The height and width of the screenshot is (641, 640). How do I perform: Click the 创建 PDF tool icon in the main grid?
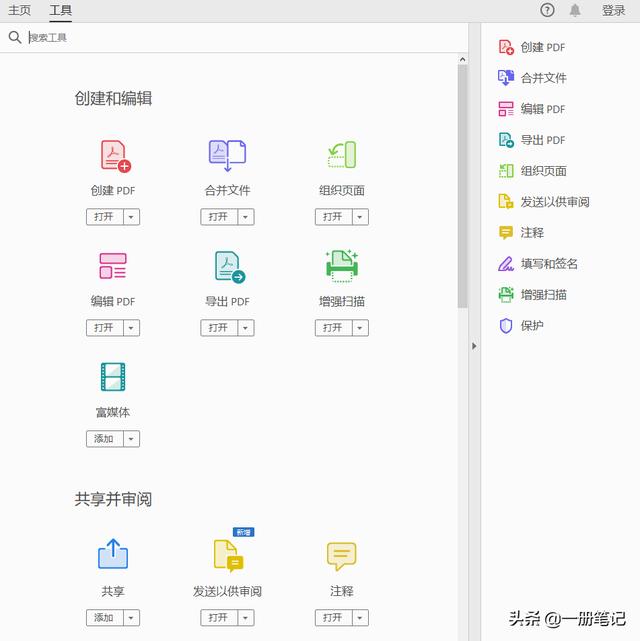115,156
